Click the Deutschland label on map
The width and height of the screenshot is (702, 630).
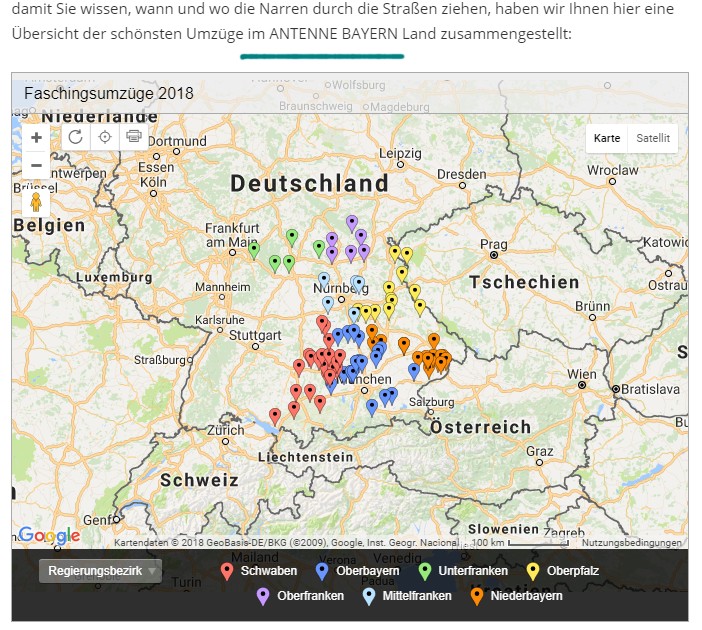tap(309, 184)
